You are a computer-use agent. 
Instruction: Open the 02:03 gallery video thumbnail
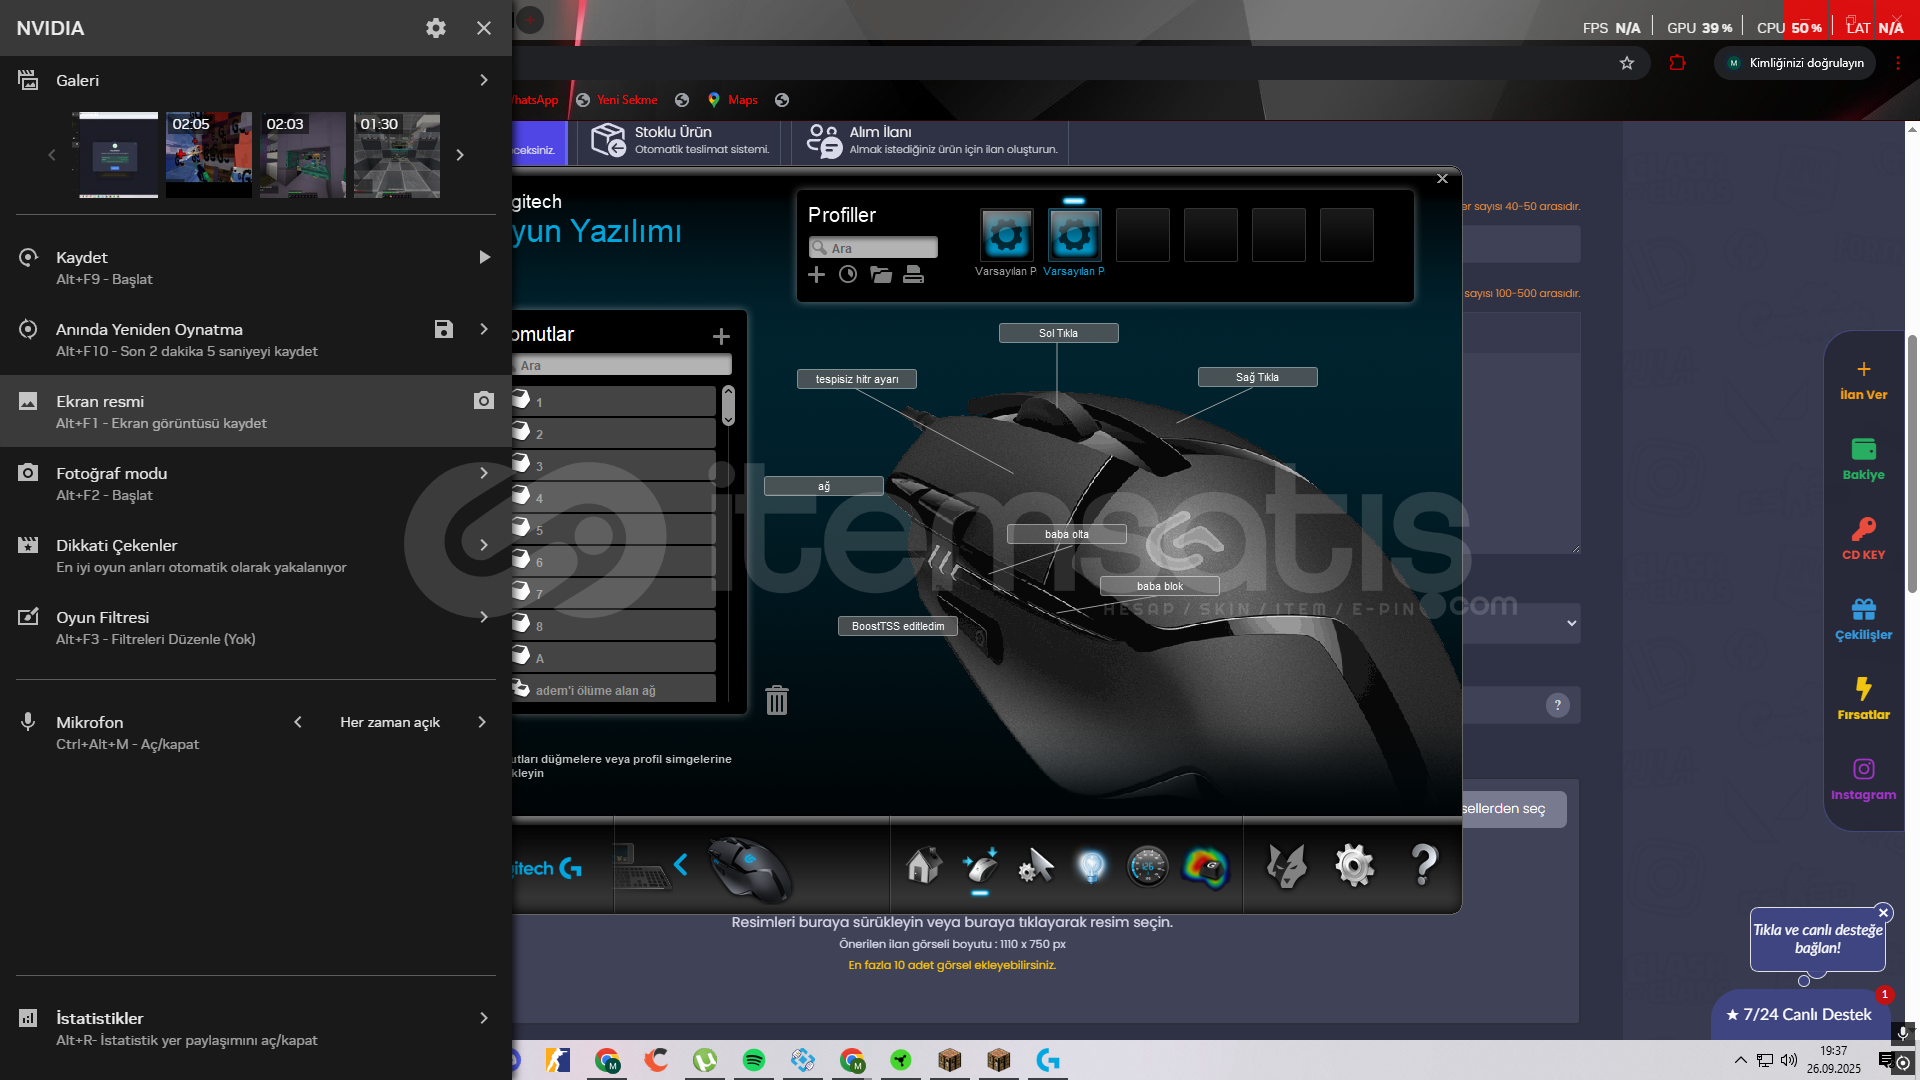coord(303,155)
